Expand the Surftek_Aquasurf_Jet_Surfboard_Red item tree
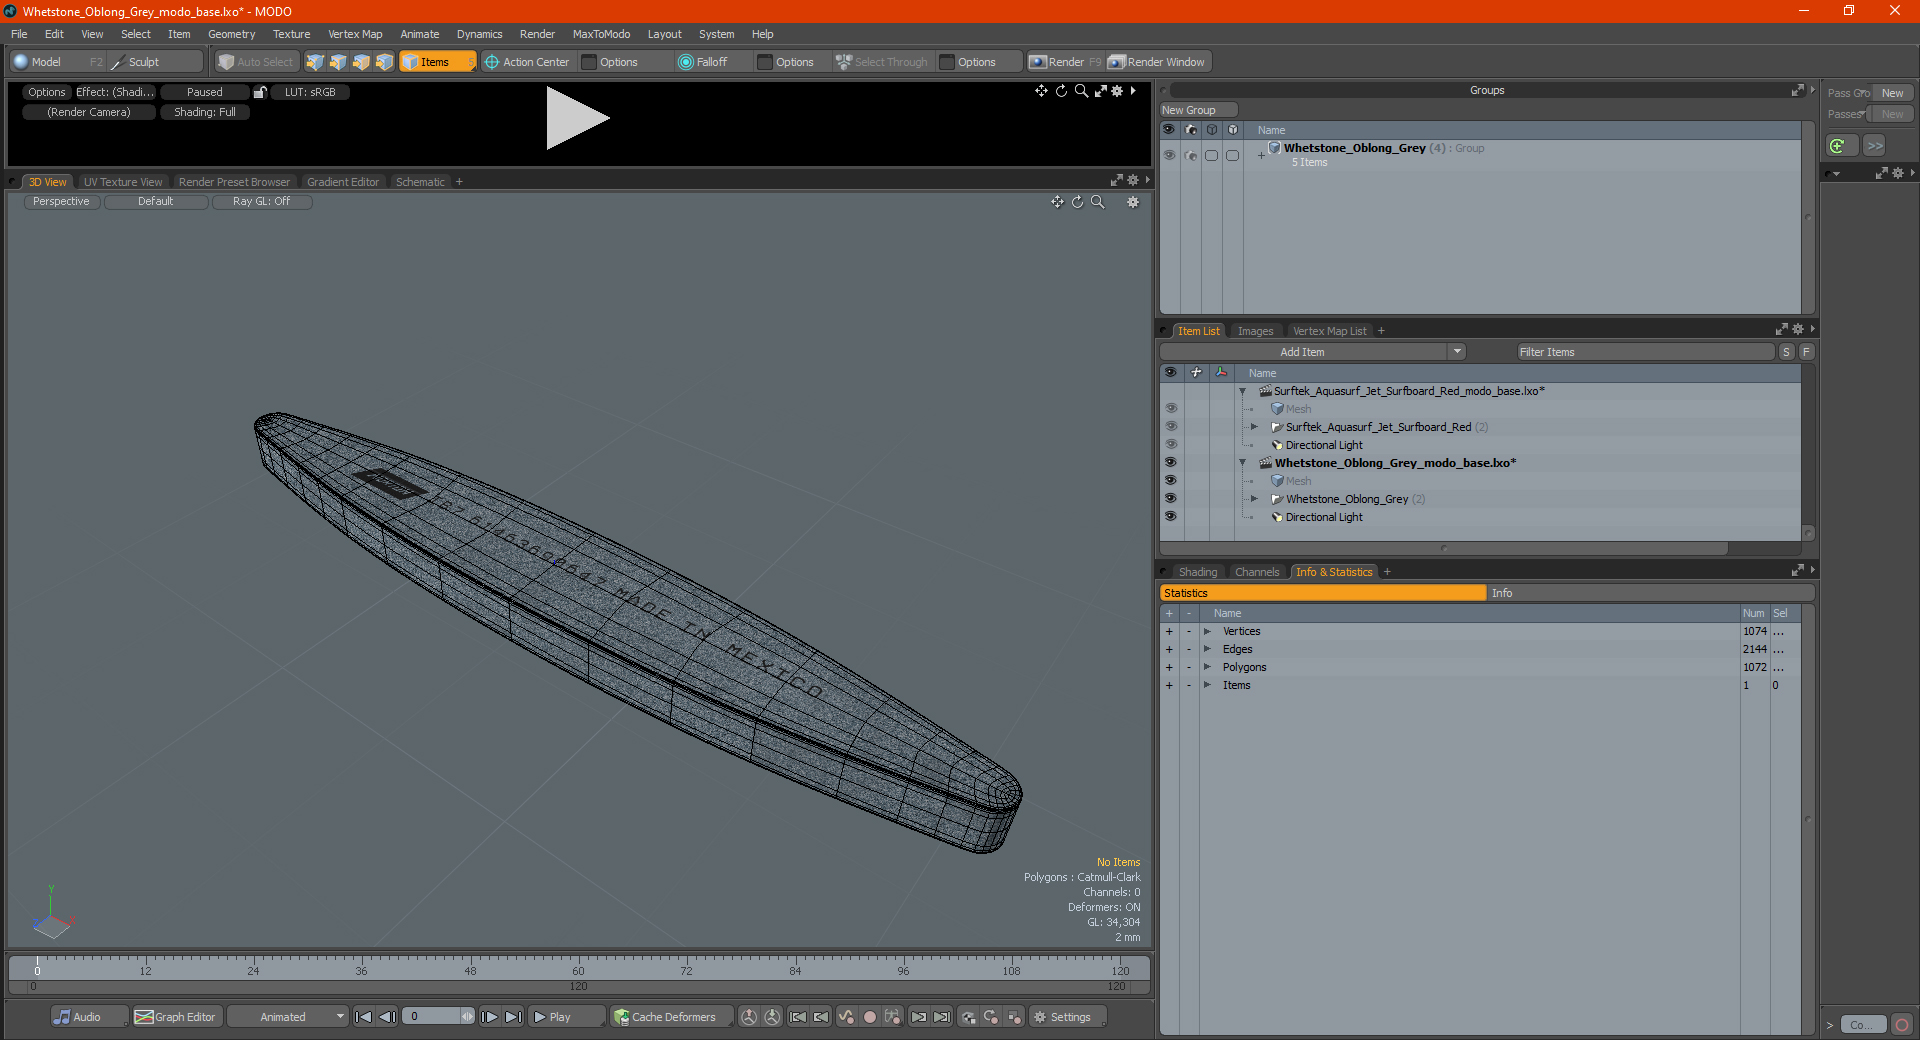The image size is (1920, 1040). pos(1254,427)
